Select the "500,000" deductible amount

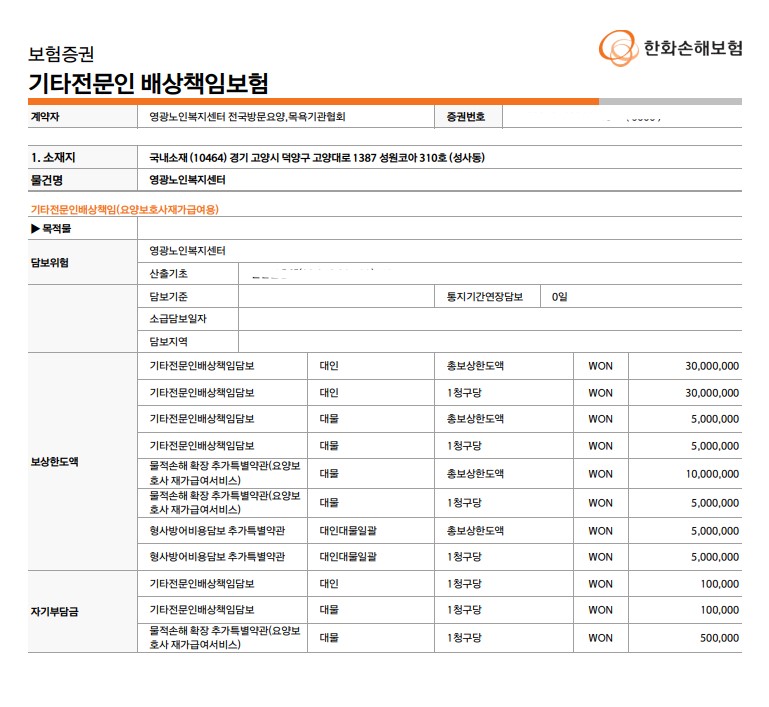(x=719, y=638)
